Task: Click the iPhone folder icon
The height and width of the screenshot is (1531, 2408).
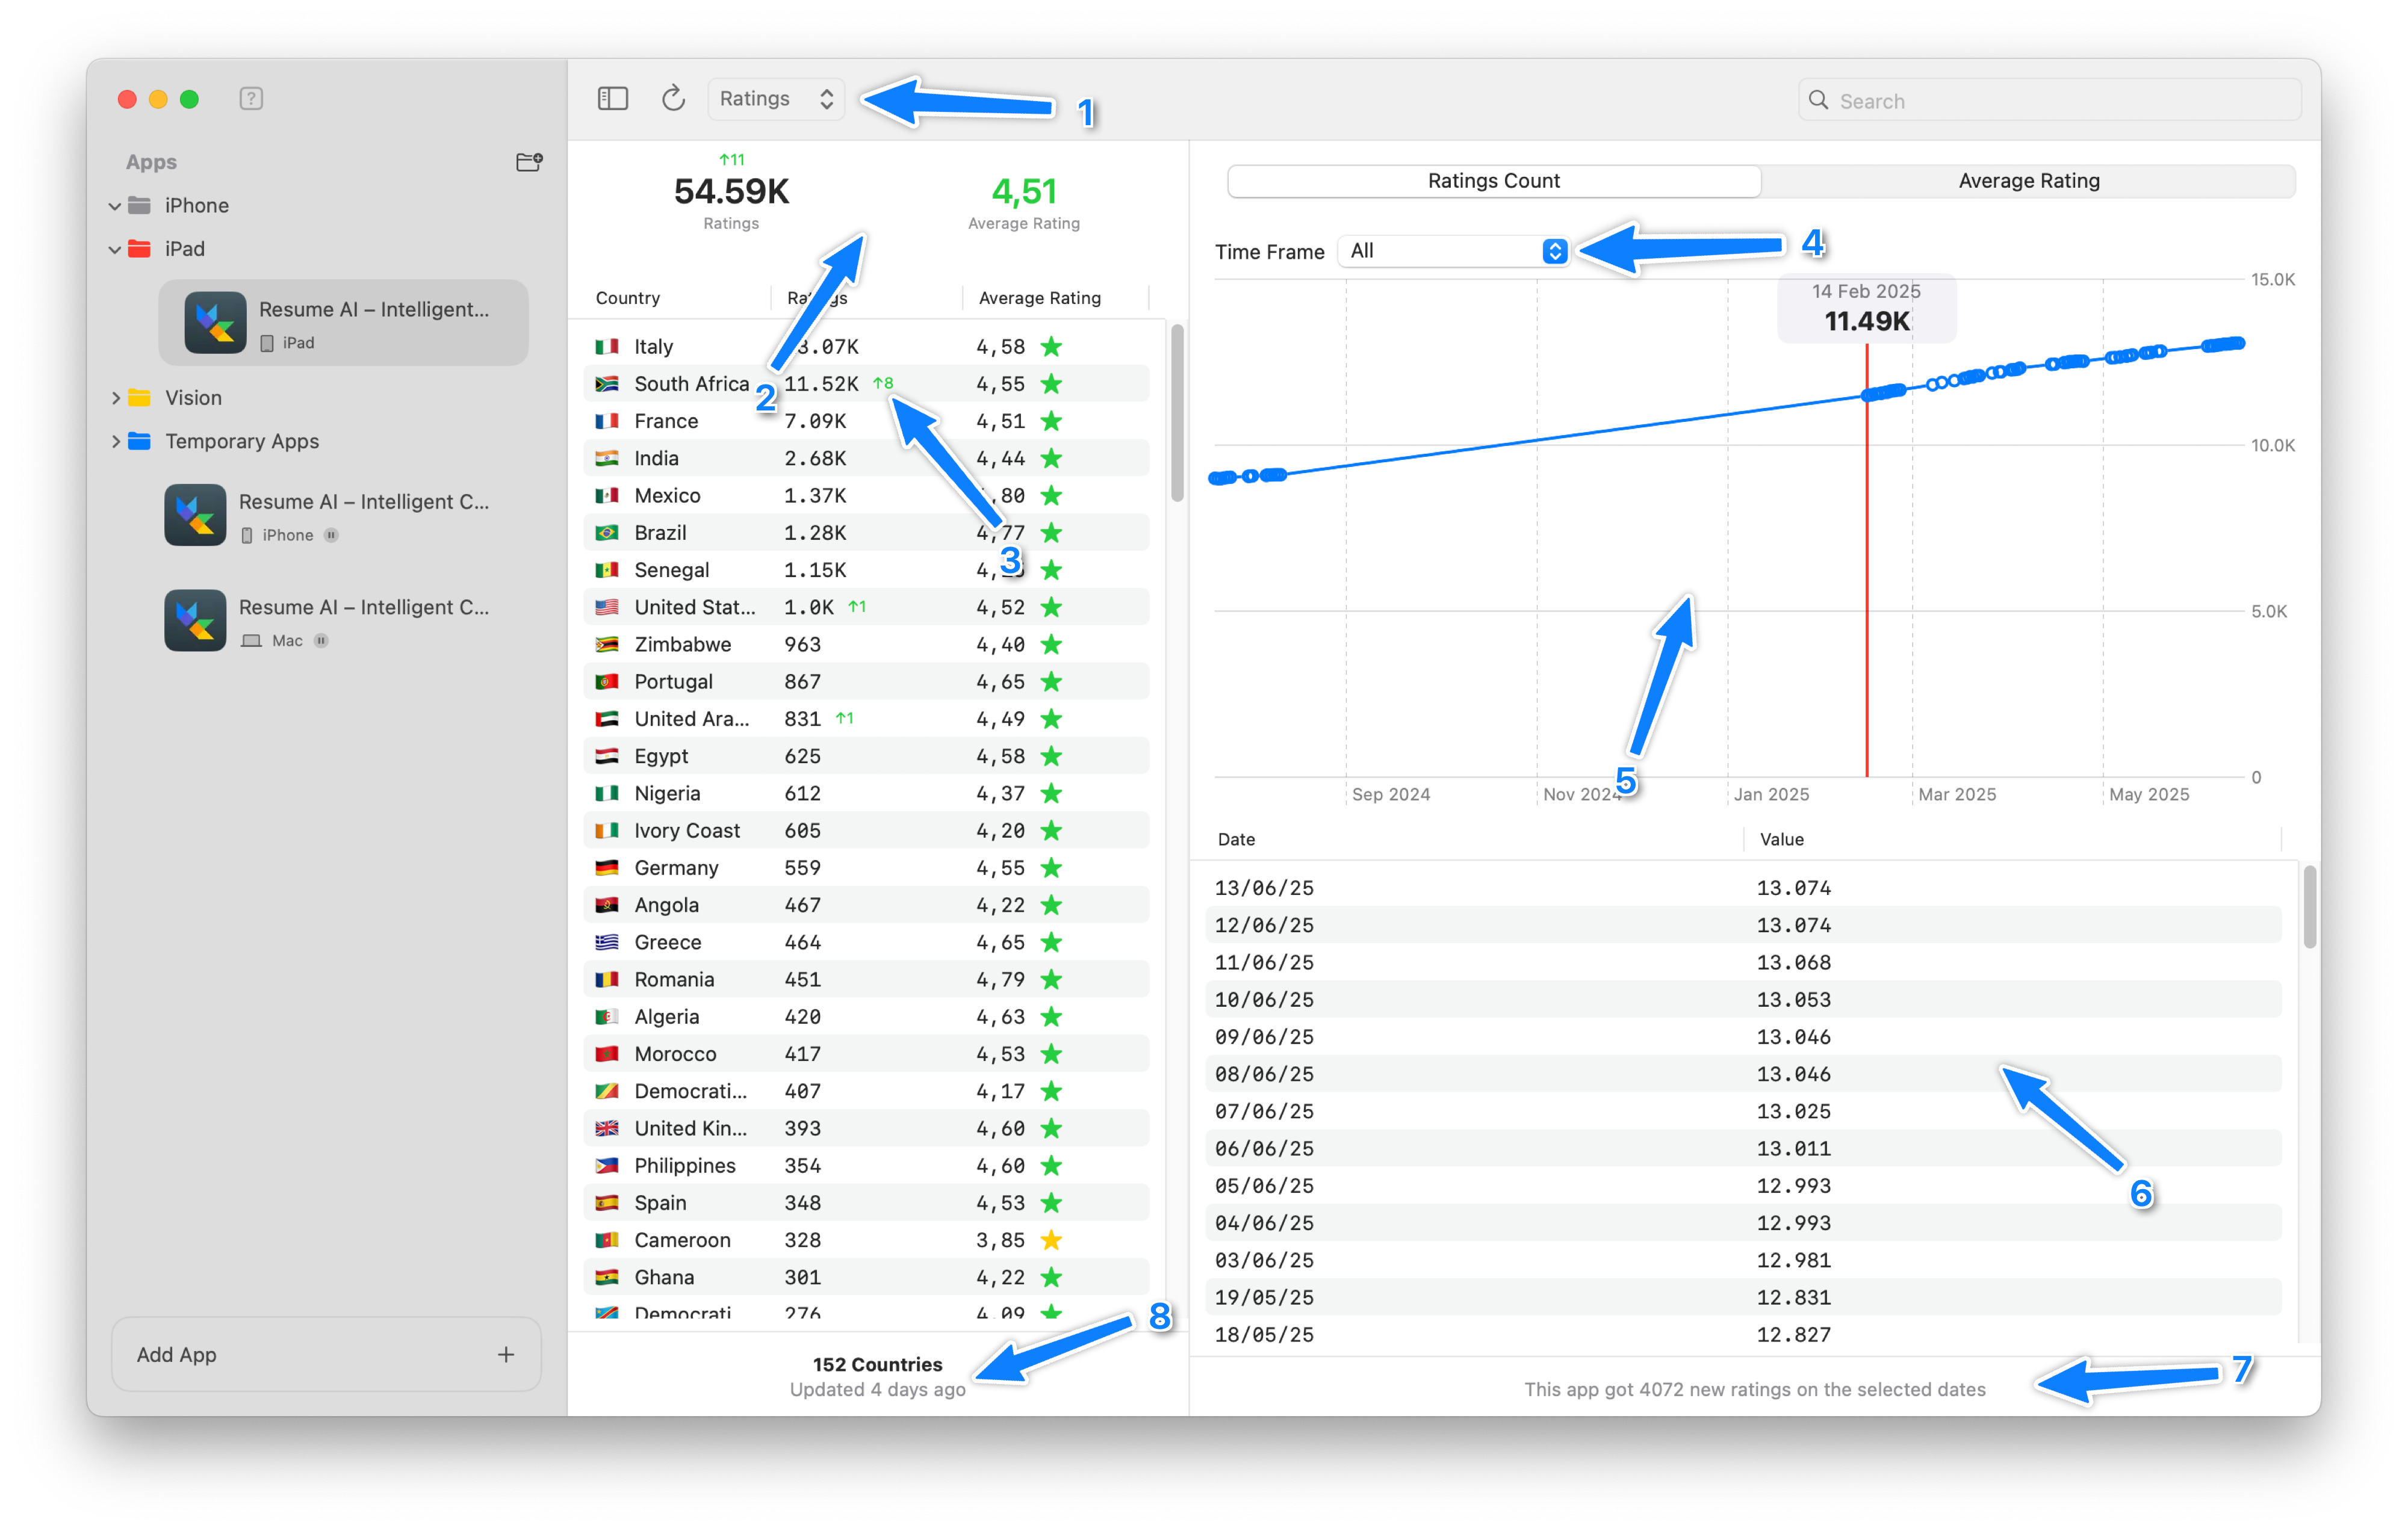Action: coord(140,205)
